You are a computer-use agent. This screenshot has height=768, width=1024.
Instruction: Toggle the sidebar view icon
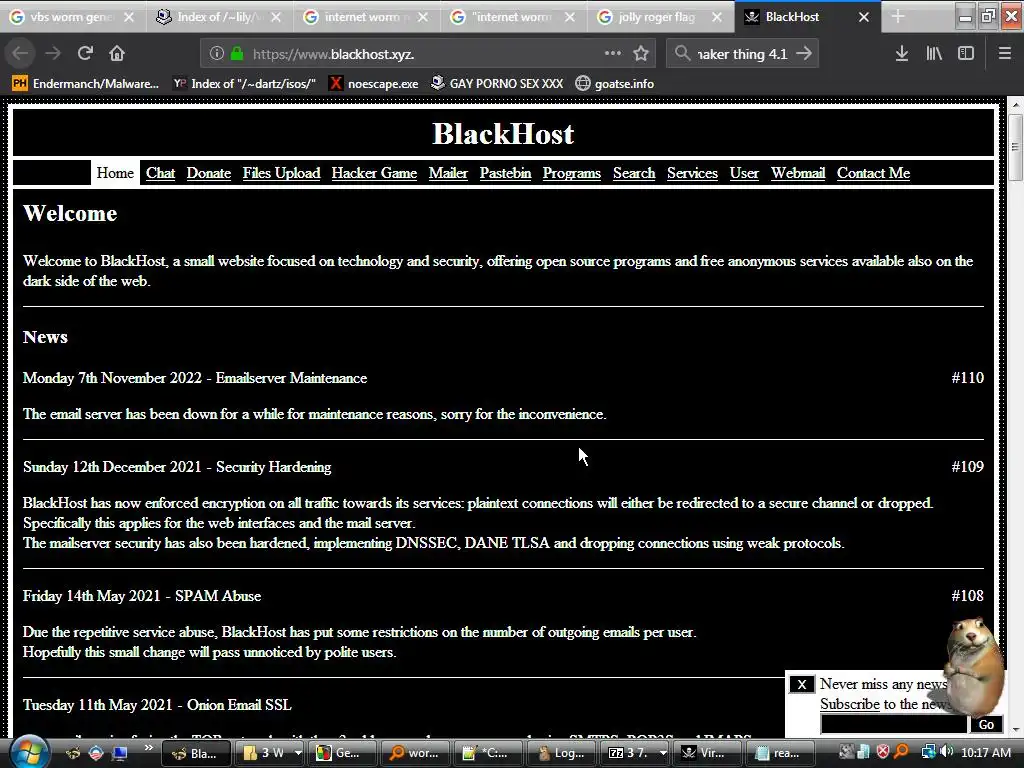[x=966, y=54]
